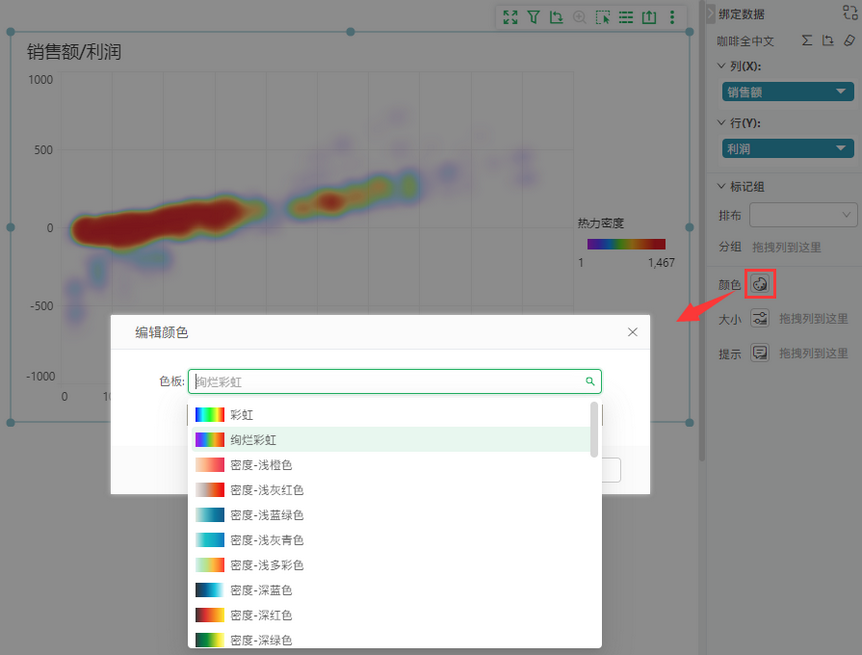
Task: Select the 密度-浅蓝绿色 palette
Action: click(390, 515)
